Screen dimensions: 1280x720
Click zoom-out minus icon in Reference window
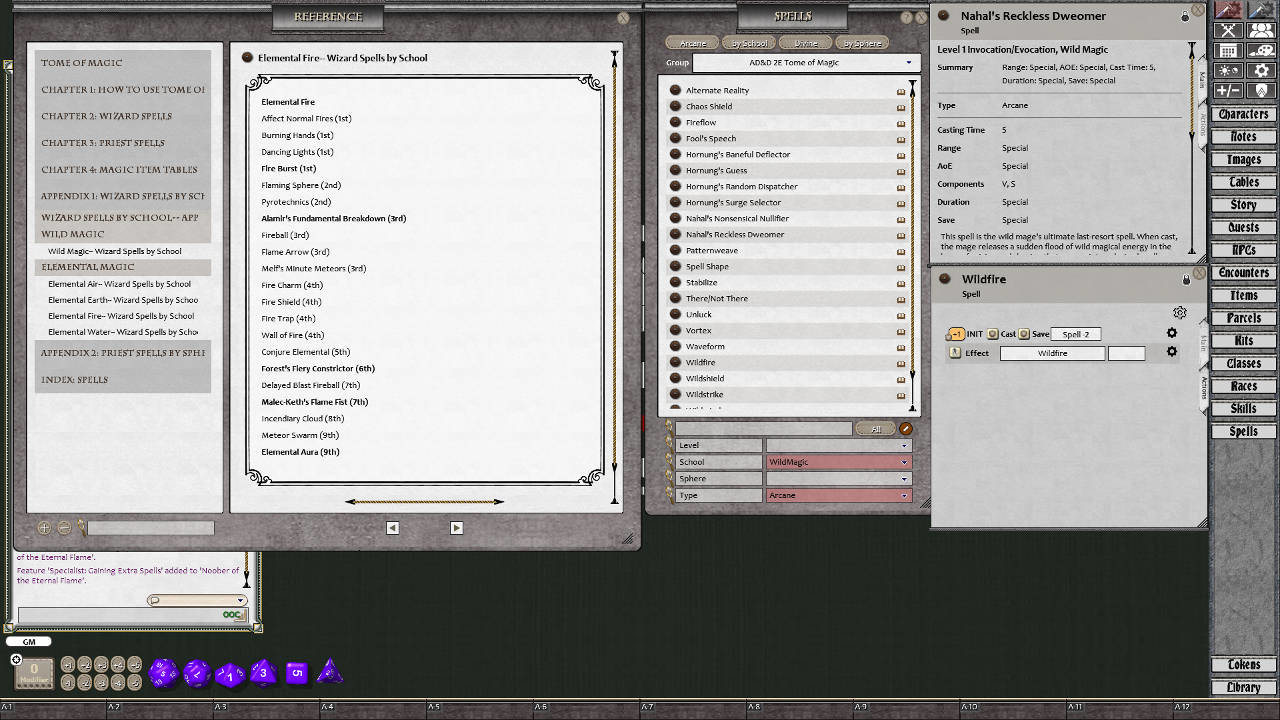pyautogui.click(x=64, y=527)
